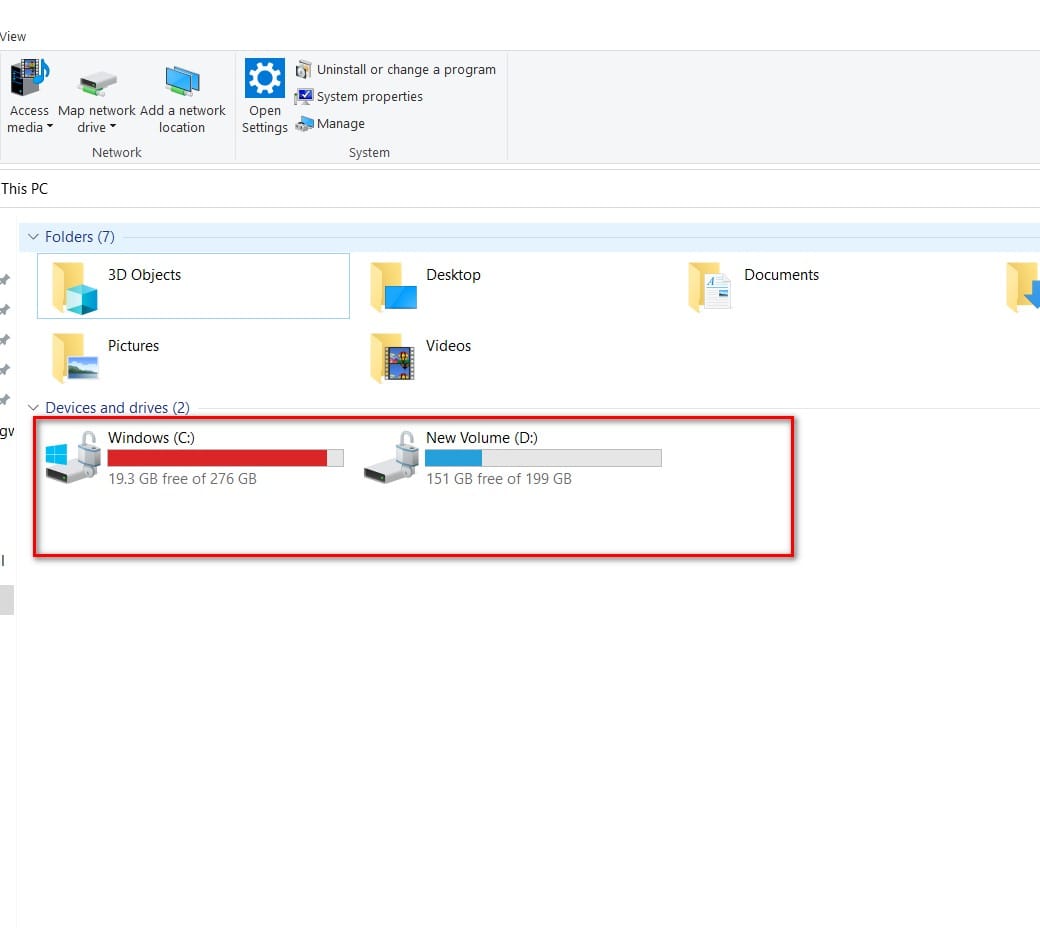Select the New Volume (D:) drive icon
Viewport: 1040px width, 928px height.
(391, 457)
